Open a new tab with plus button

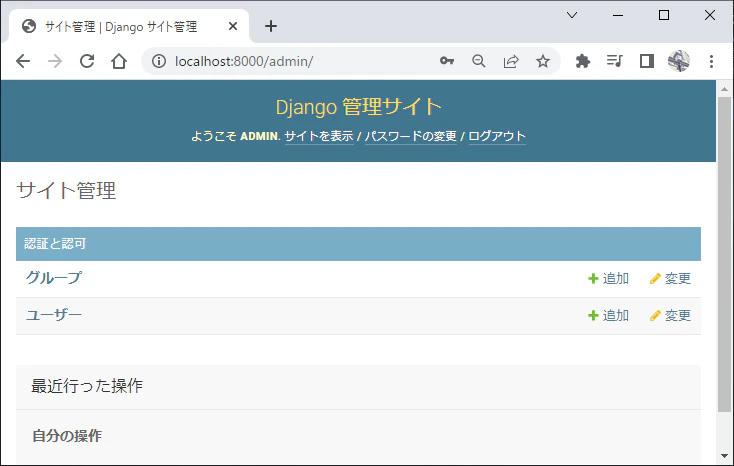[271, 26]
